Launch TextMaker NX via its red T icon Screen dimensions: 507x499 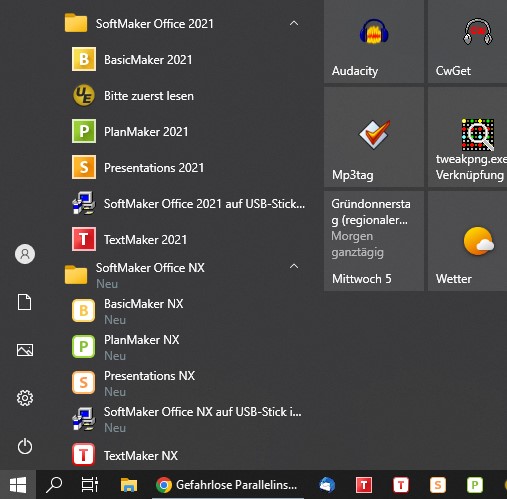coord(84,455)
